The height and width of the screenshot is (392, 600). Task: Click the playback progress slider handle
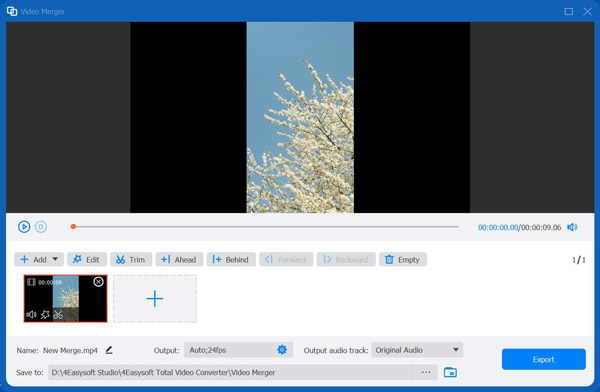pyautogui.click(x=73, y=227)
